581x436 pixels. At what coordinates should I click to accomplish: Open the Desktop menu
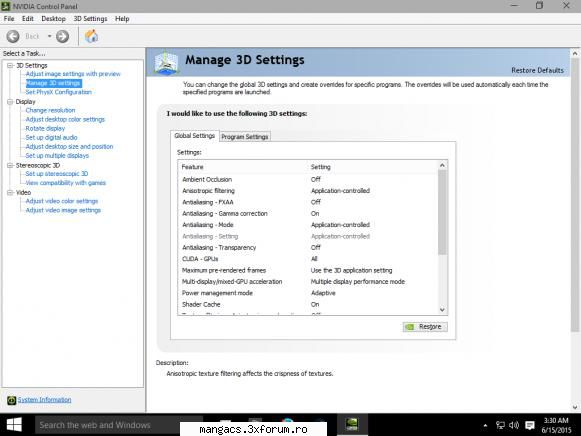point(53,19)
